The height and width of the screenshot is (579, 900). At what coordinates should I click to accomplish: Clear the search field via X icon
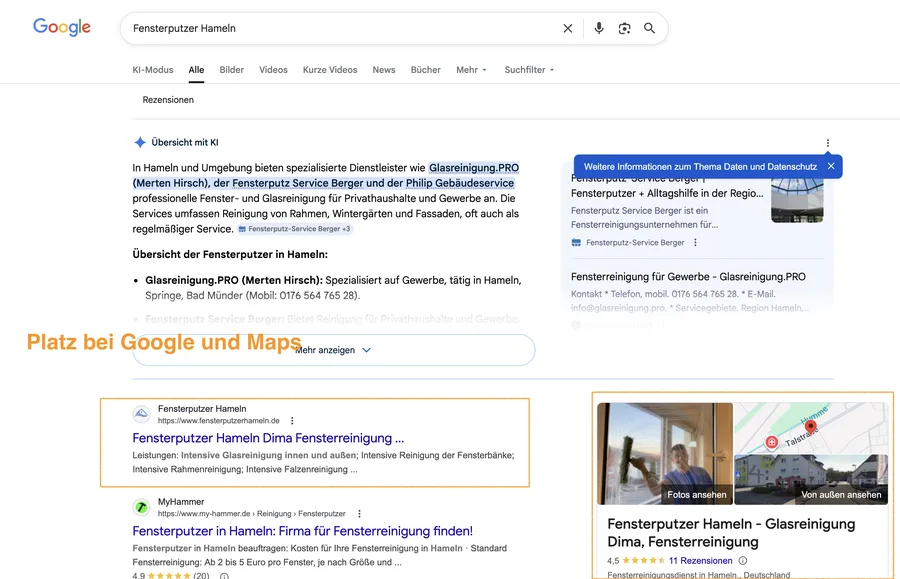pos(567,28)
